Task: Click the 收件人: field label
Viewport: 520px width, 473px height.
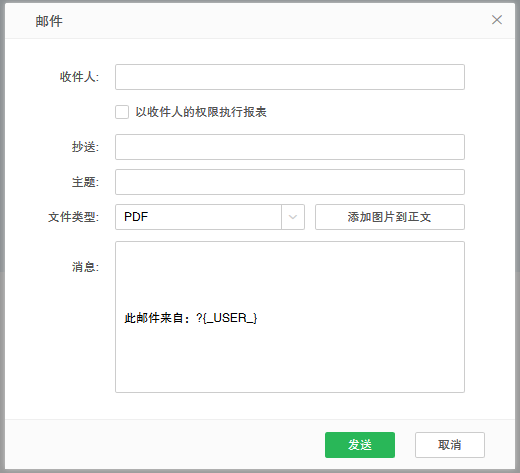Action: click(79, 77)
